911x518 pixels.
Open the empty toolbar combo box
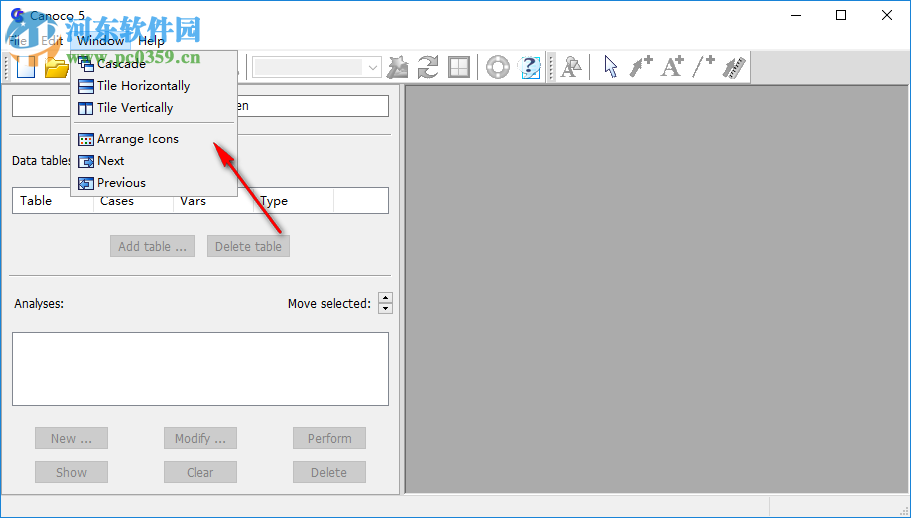317,67
